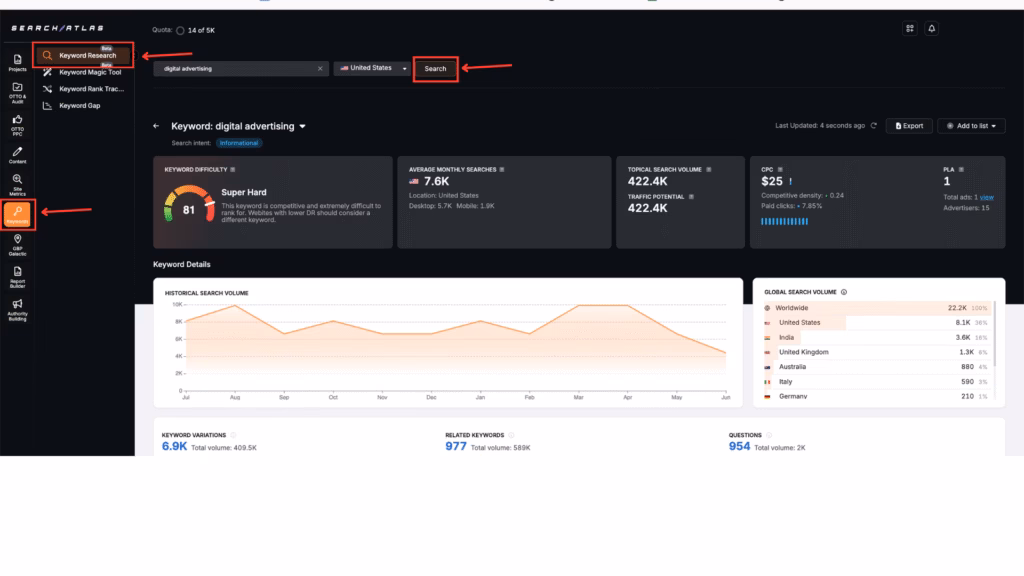Click the OTTO PPC thumbs-up icon
Image resolution: width=1024 pixels, height=576 pixels.
(x=18, y=123)
